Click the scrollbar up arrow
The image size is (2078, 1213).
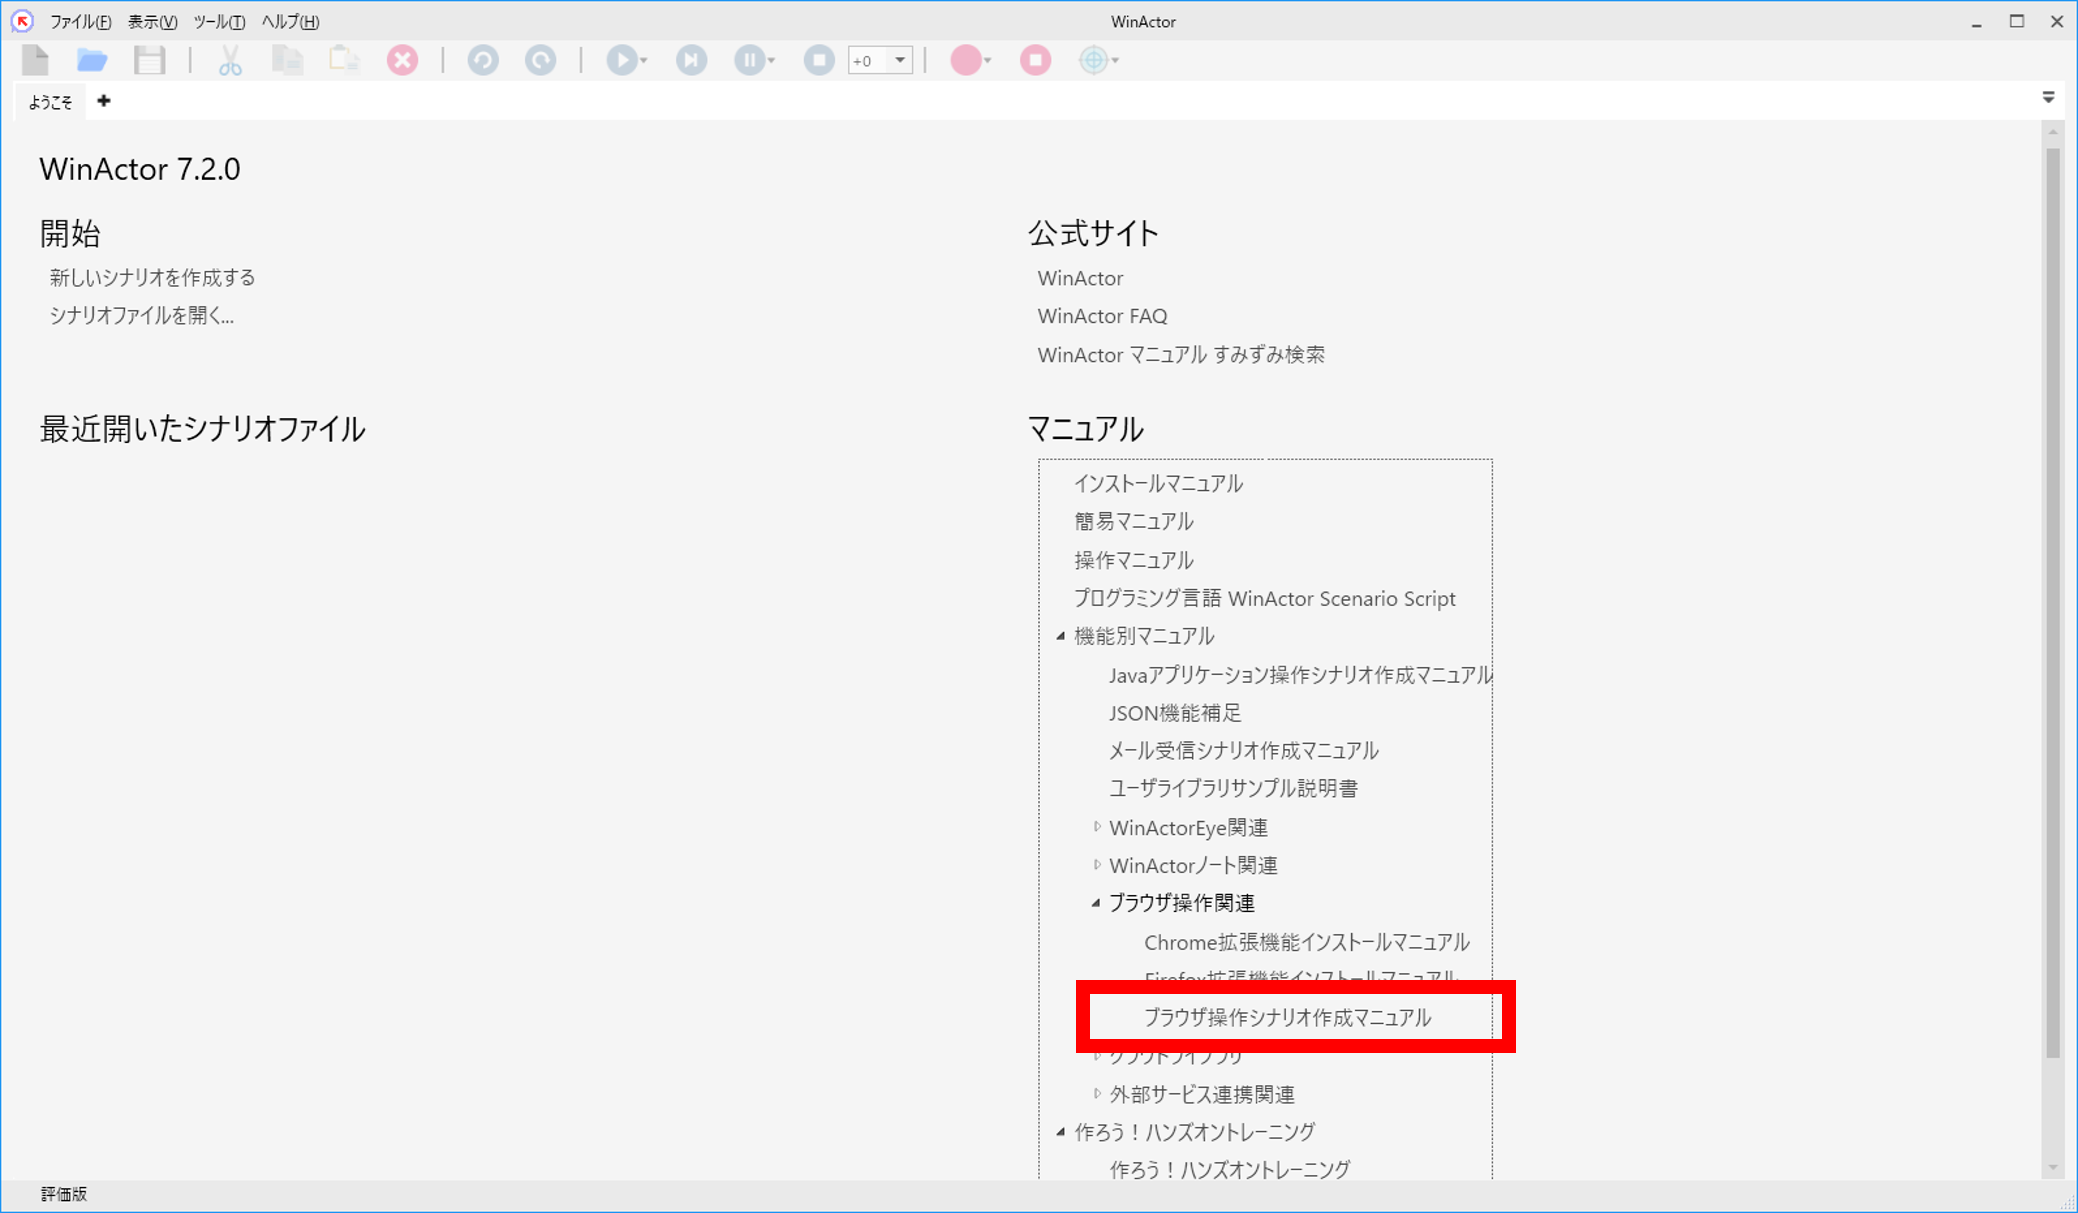pos(2053,132)
